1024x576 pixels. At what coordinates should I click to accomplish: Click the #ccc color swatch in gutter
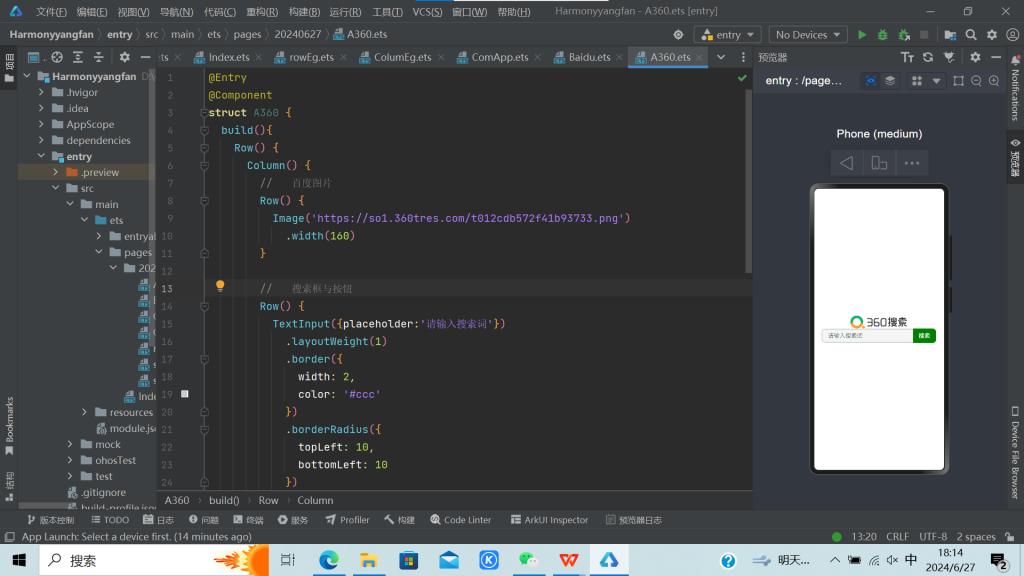(x=185, y=394)
